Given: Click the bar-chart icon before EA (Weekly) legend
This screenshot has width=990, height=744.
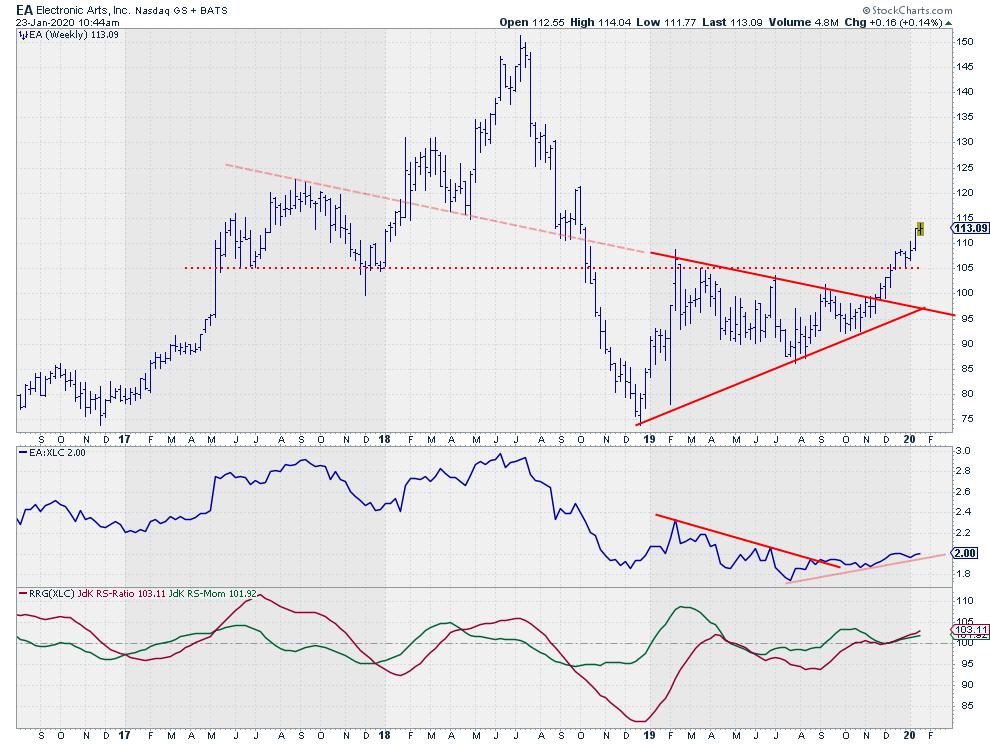Looking at the screenshot, I should coord(23,35).
